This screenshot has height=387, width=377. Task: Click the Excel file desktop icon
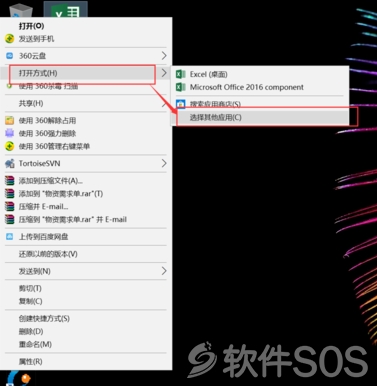[x=66, y=10]
